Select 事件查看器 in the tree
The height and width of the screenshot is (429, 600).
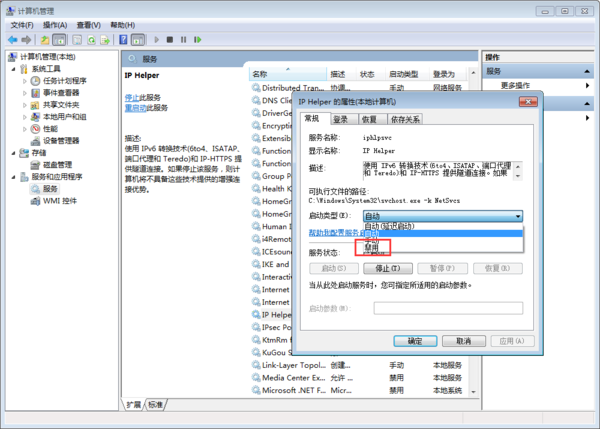(x=61, y=93)
